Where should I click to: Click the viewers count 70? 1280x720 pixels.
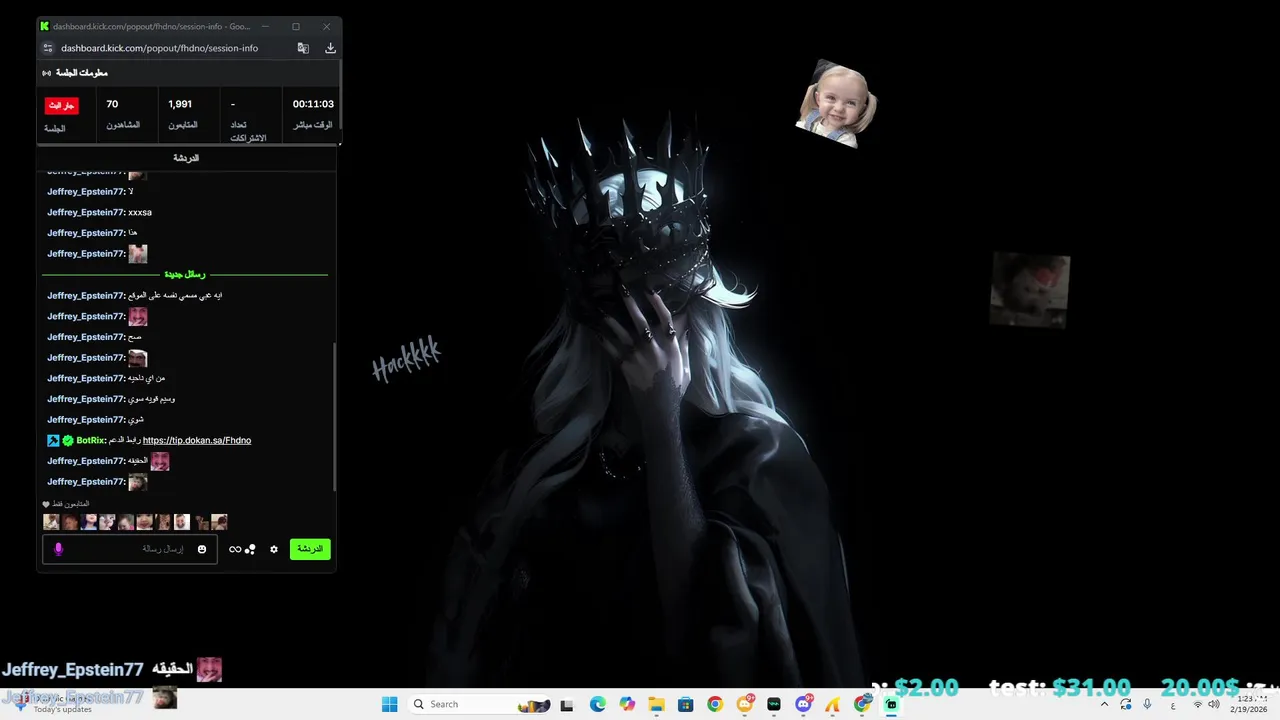(112, 104)
